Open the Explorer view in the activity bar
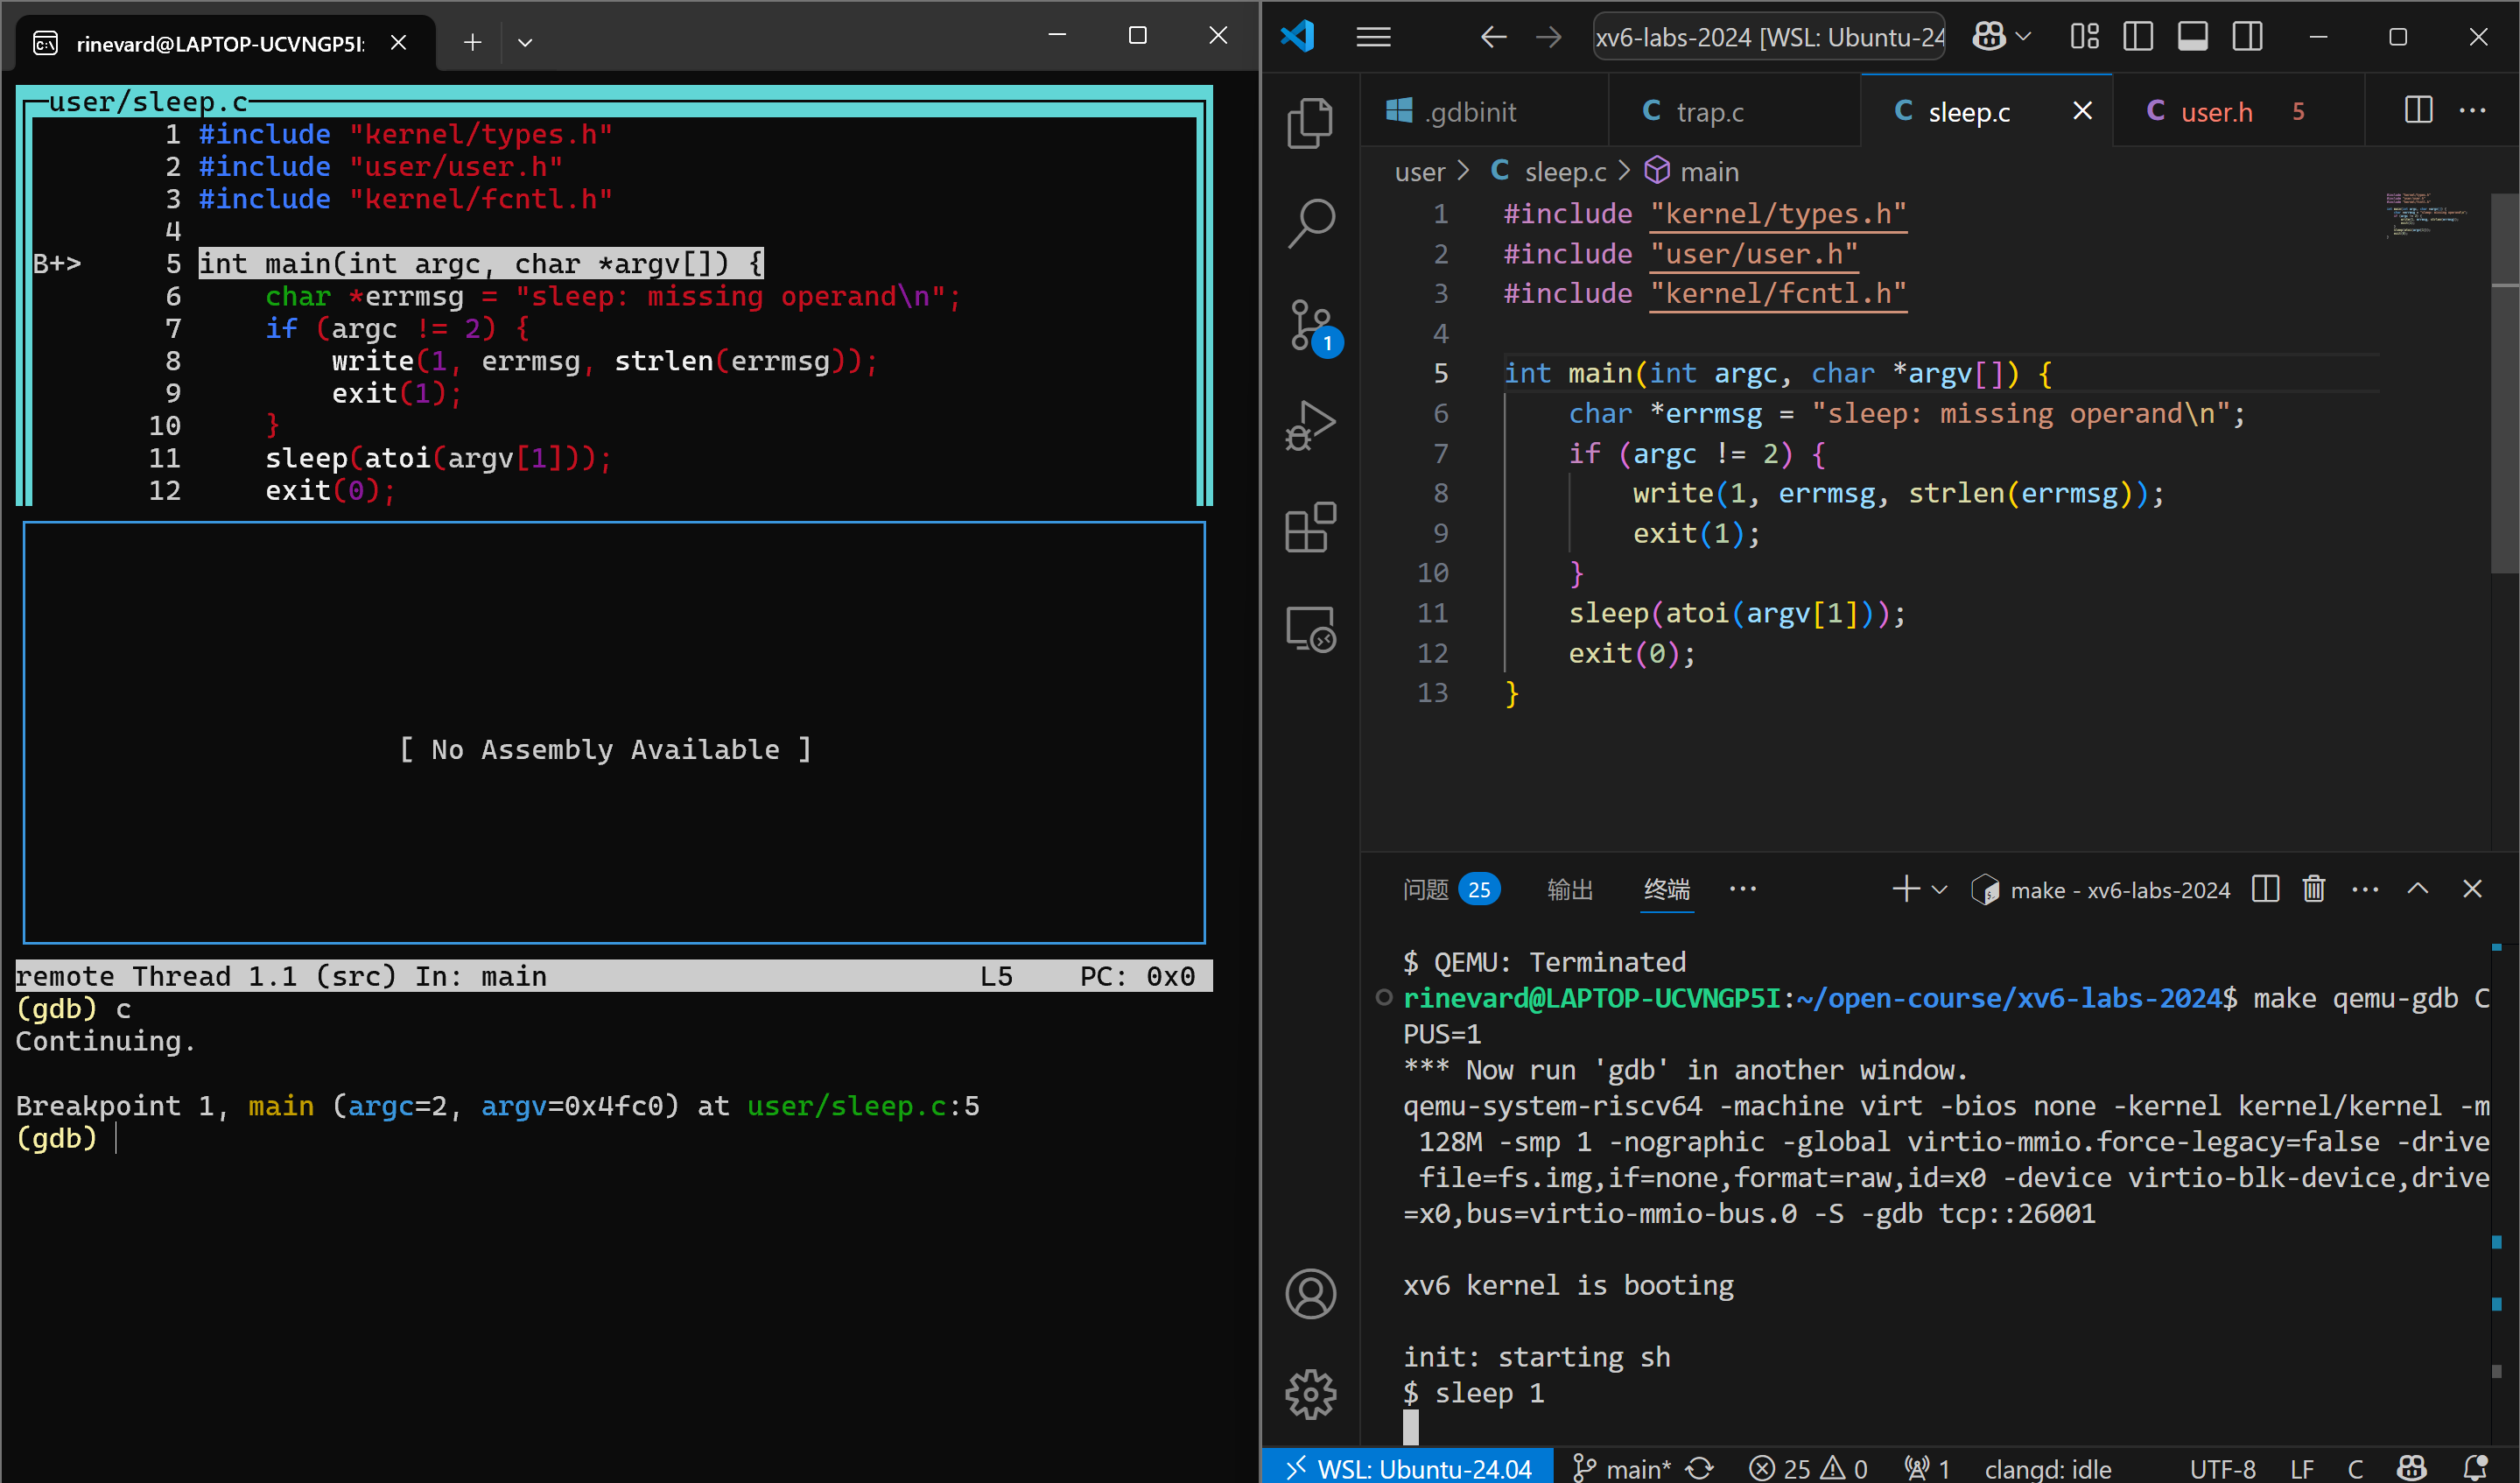 pyautogui.click(x=1309, y=123)
